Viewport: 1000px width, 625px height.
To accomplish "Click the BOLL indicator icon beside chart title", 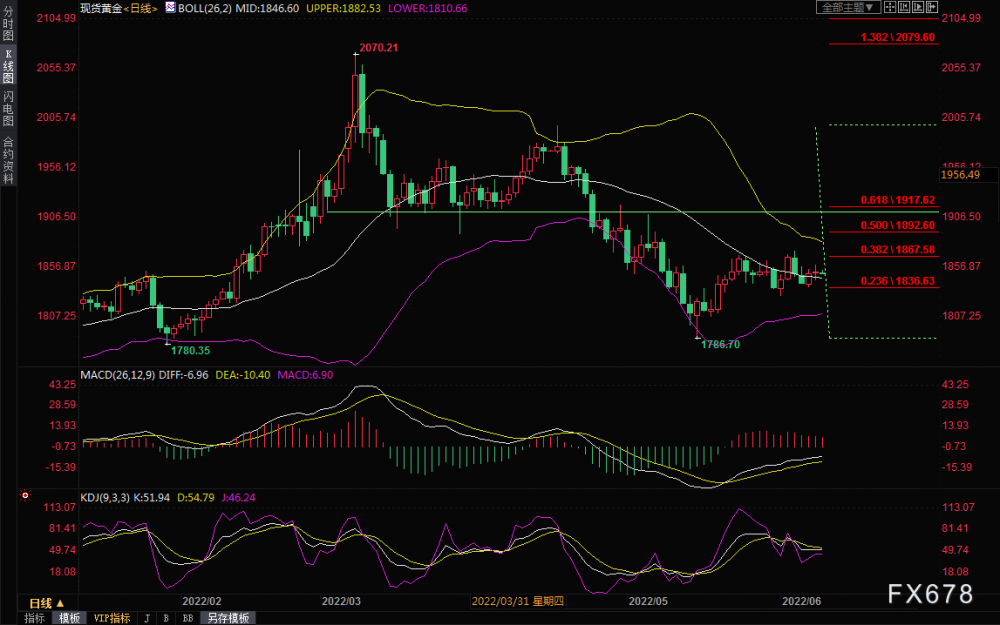I will (x=170, y=8).
